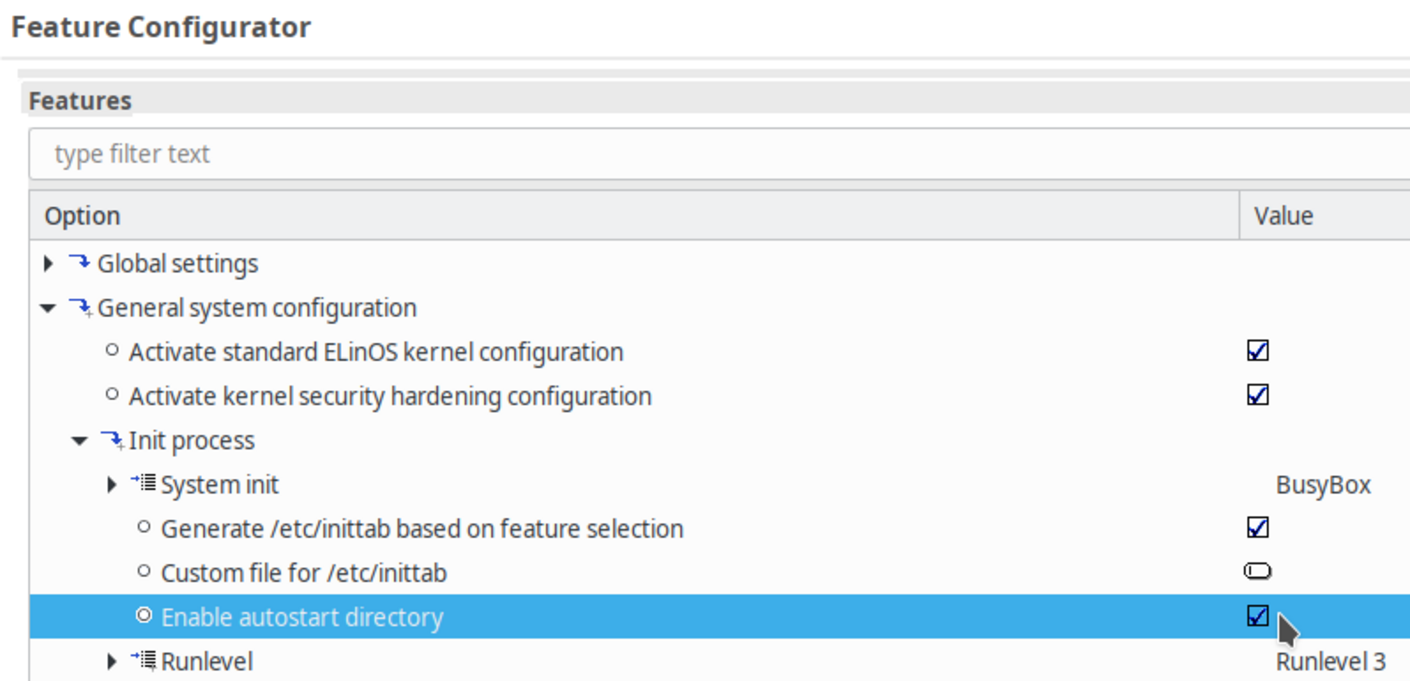Collapse the General system configuration node
This screenshot has width=1410, height=681.
(x=48, y=308)
